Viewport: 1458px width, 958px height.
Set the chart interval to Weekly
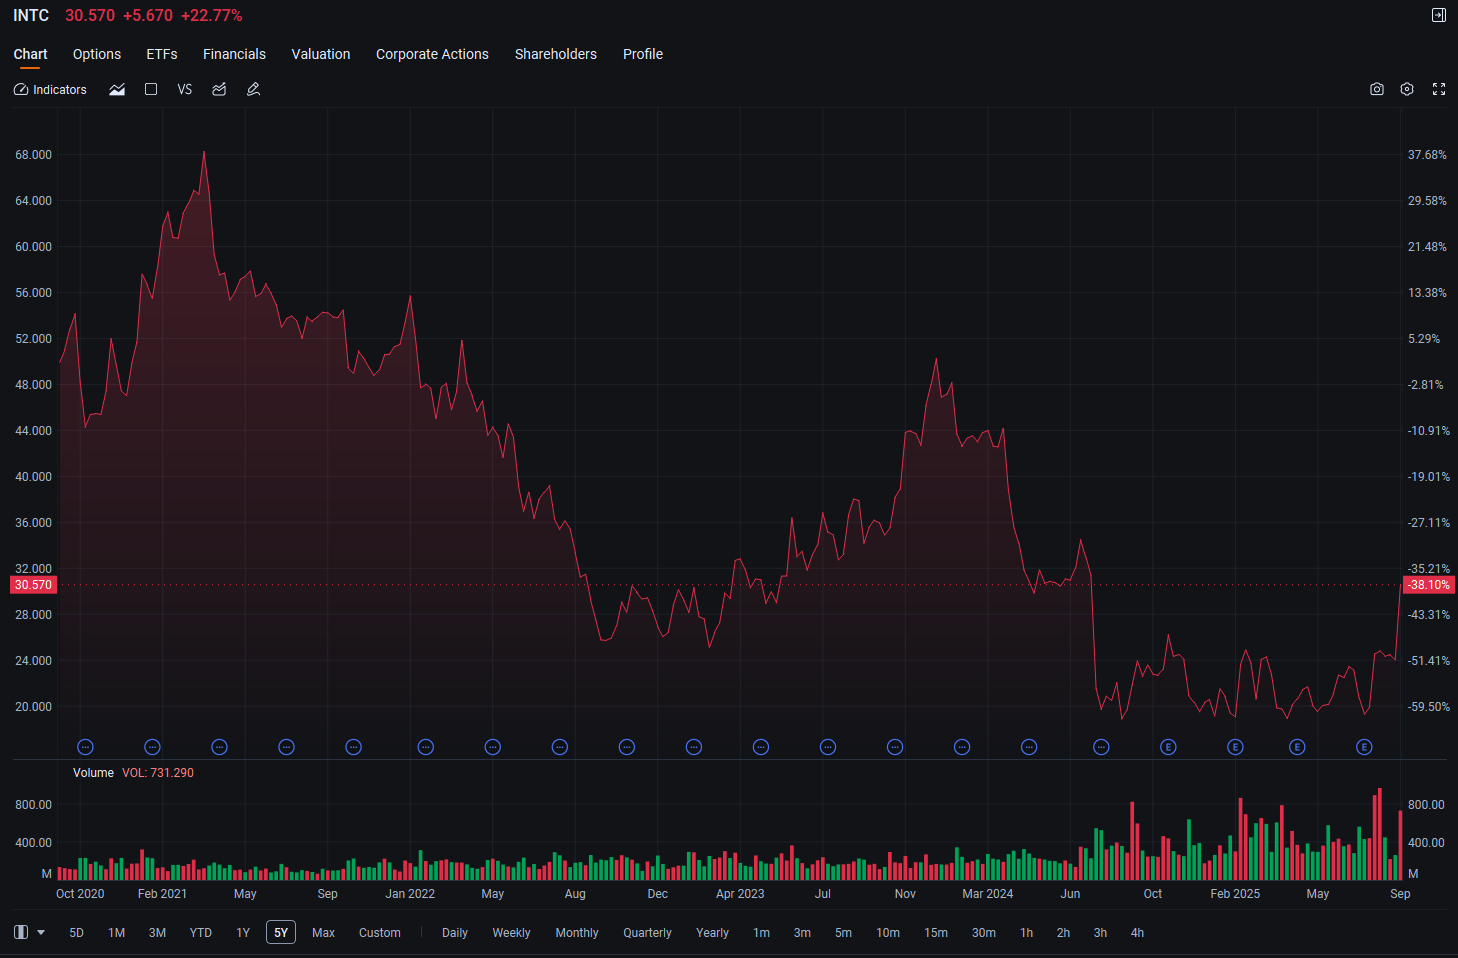[x=511, y=933]
